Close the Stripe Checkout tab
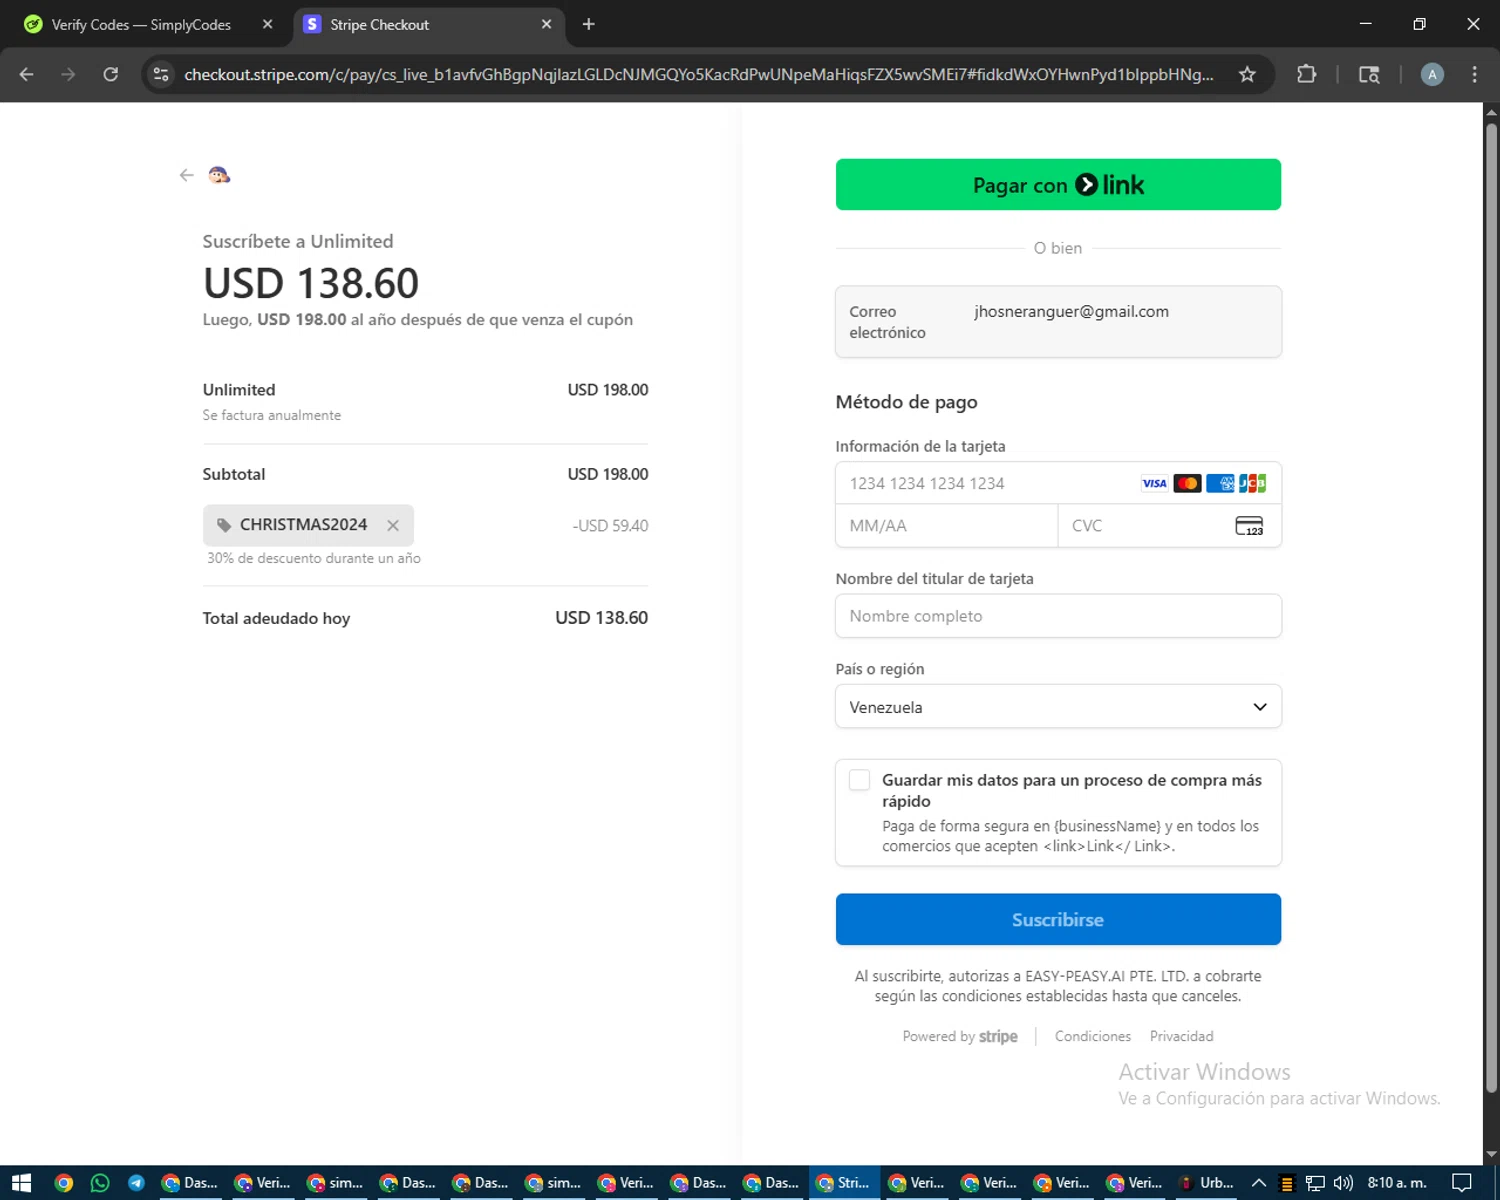This screenshot has width=1500, height=1200. point(546,24)
